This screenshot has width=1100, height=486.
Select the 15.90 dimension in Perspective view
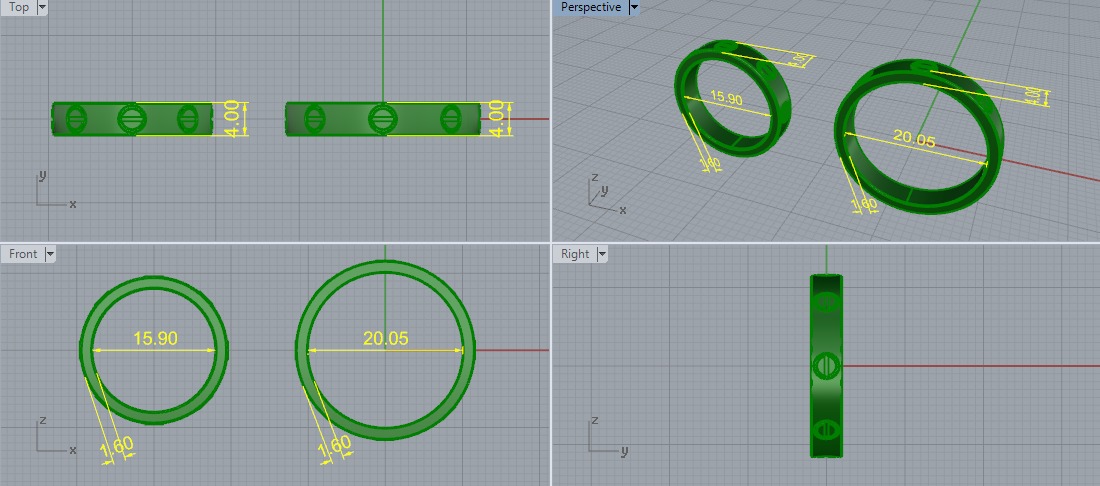click(726, 98)
